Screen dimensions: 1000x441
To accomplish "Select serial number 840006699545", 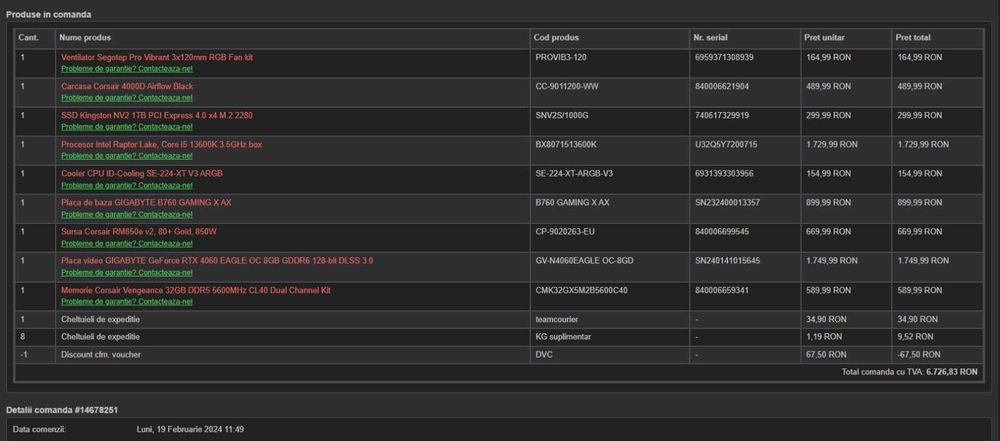I will (x=722, y=232).
